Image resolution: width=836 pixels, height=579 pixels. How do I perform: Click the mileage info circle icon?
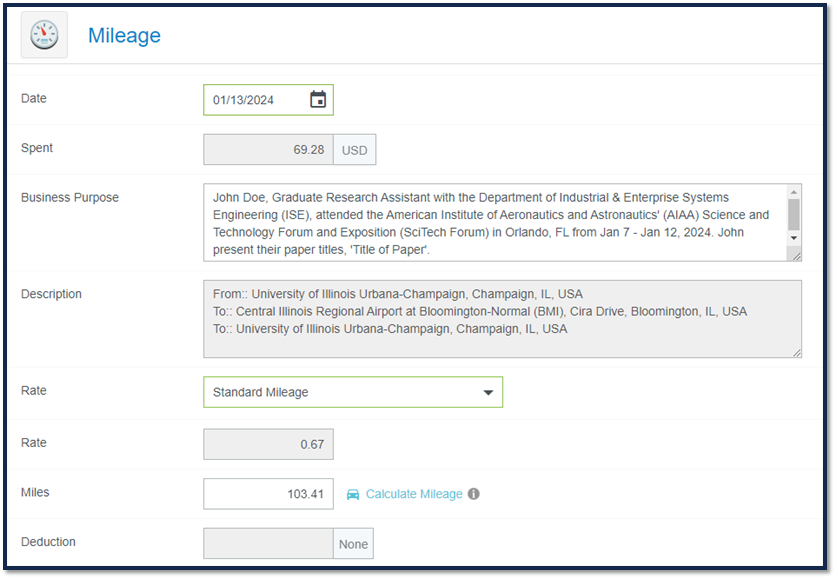click(x=473, y=494)
